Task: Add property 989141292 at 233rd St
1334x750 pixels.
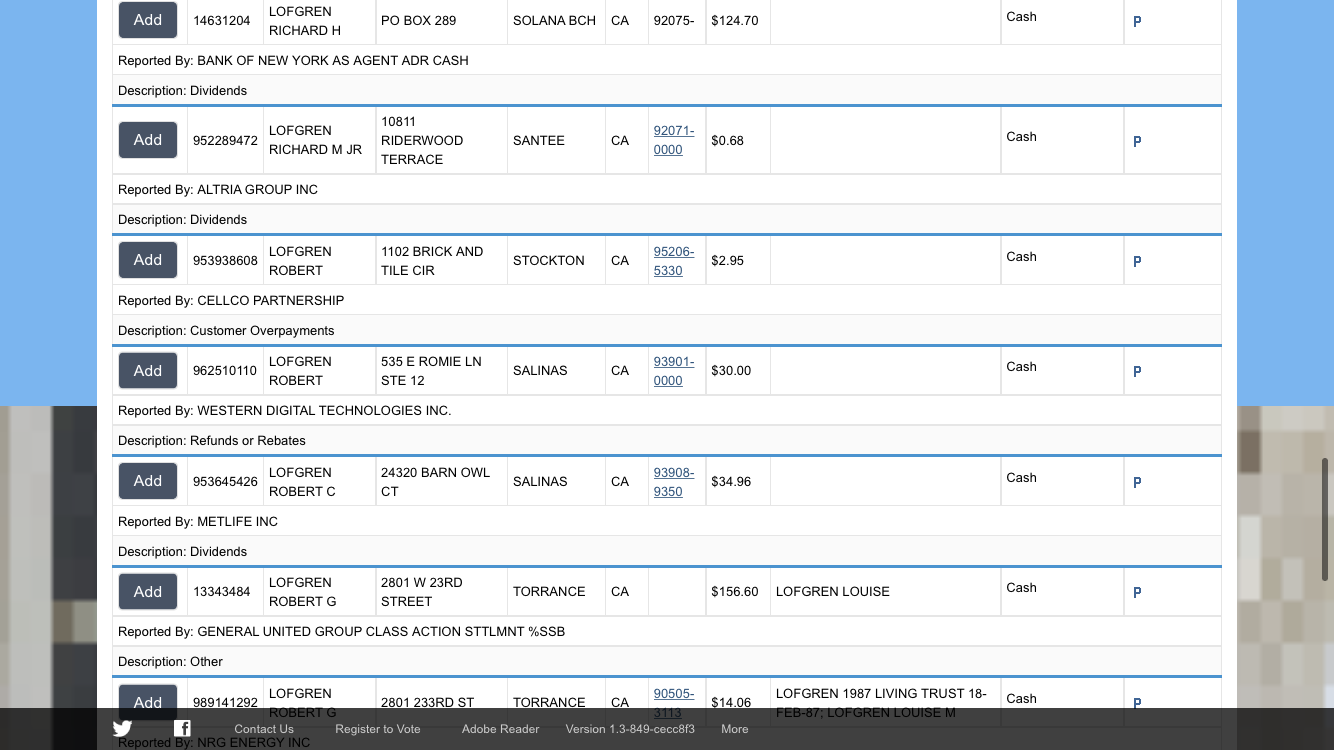Action: tap(148, 702)
